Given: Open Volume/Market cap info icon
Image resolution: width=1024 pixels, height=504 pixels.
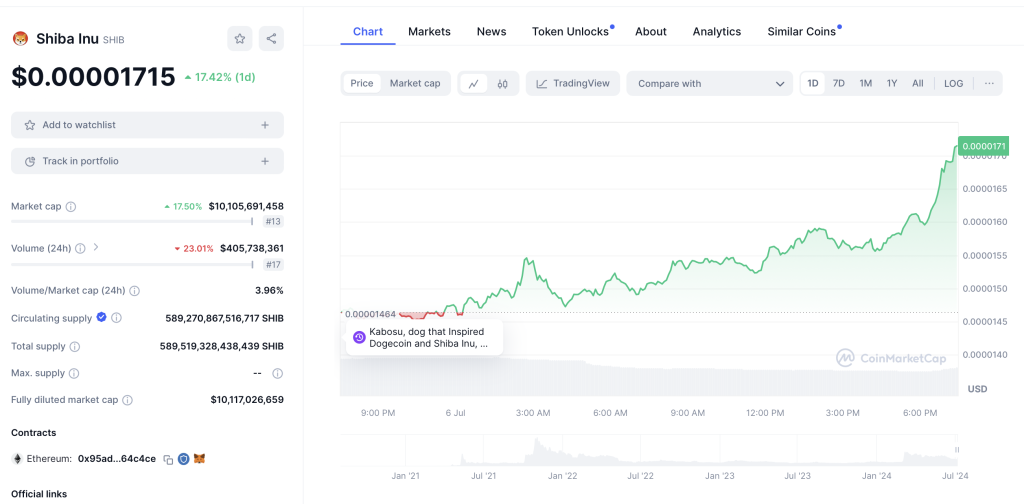Looking at the screenshot, I should tap(134, 291).
